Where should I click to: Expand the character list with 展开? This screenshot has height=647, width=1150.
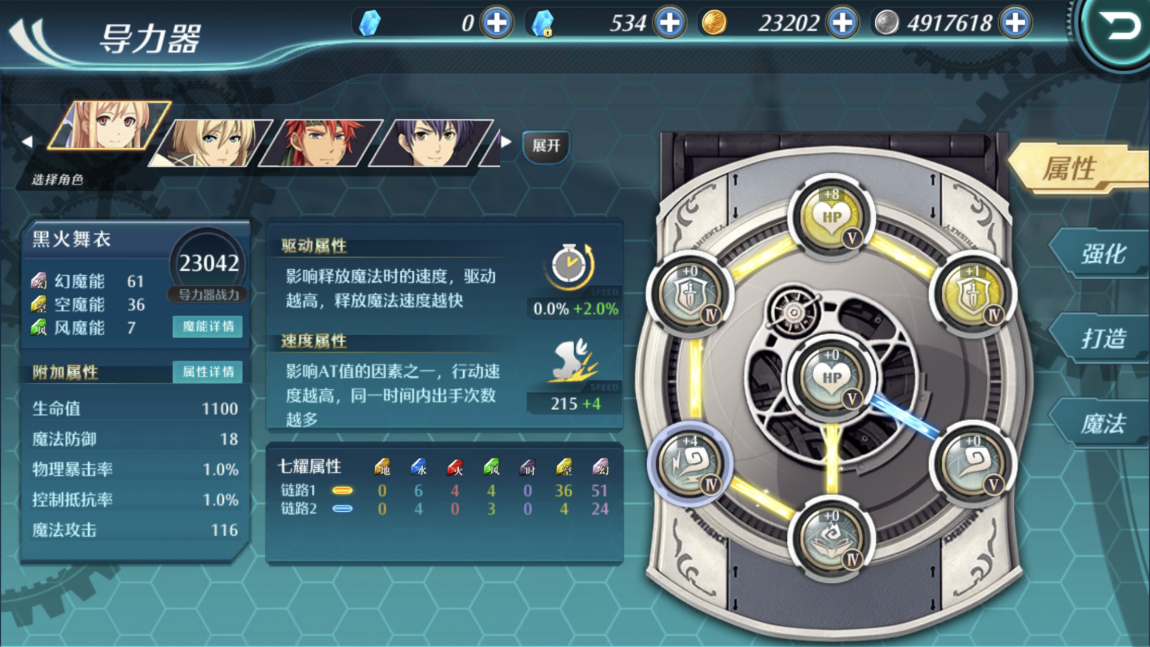coord(546,146)
